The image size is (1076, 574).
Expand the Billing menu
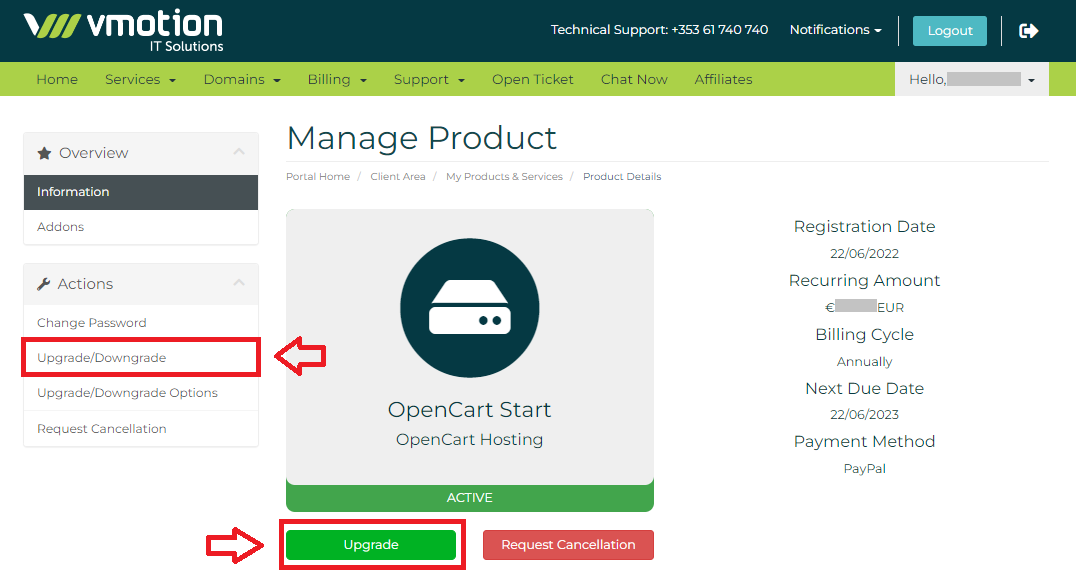pyautogui.click(x=337, y=80)
